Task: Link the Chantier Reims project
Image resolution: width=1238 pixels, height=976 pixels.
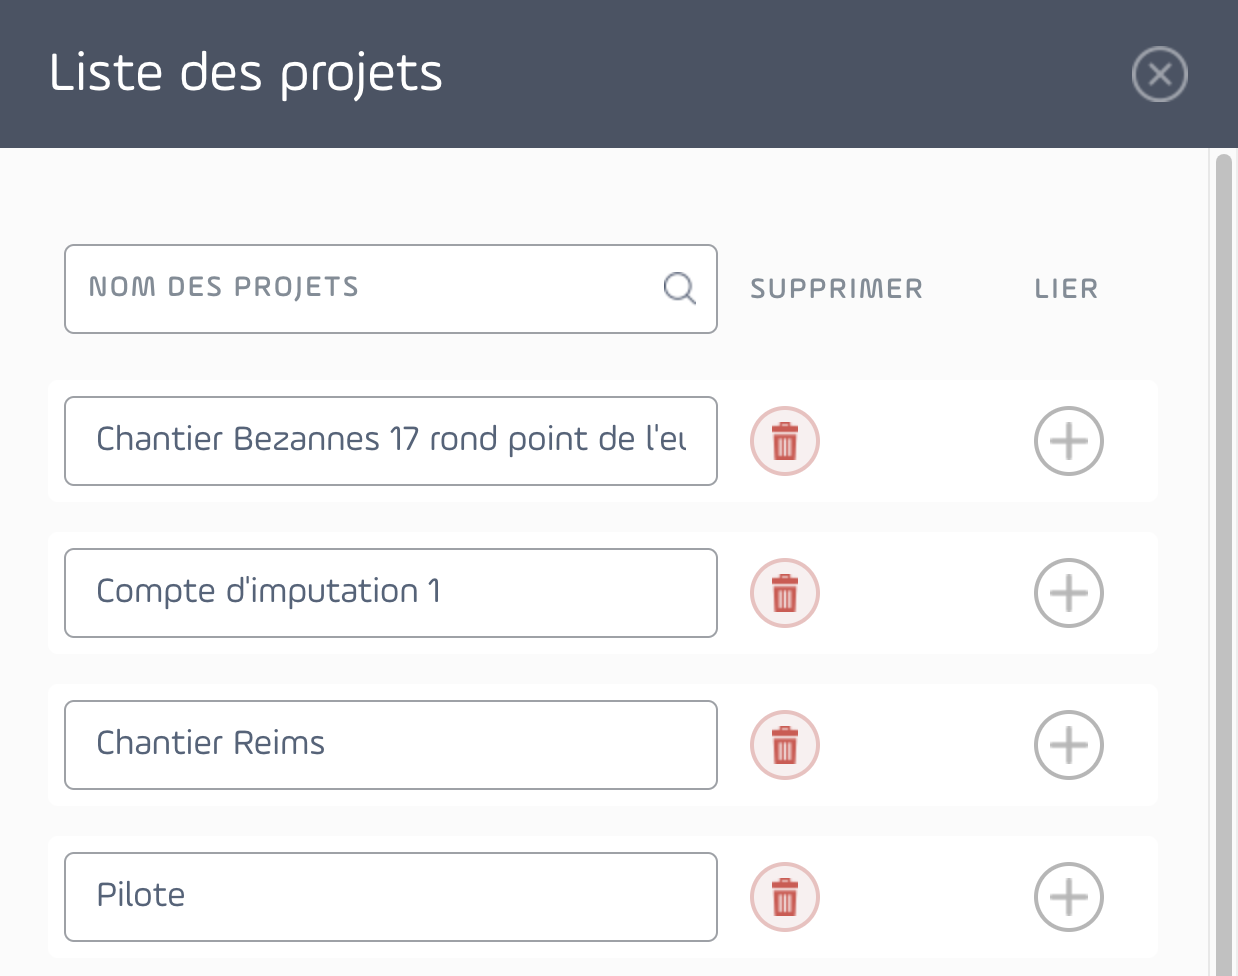Action: point(1069,745)
